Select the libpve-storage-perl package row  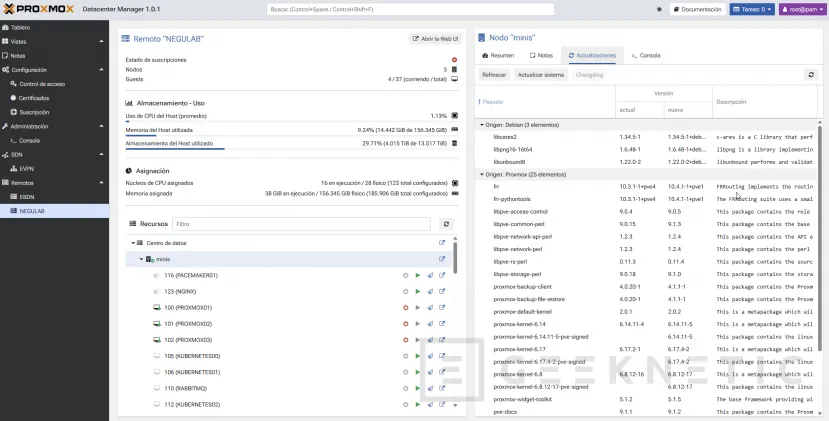[x=646, y=274]
